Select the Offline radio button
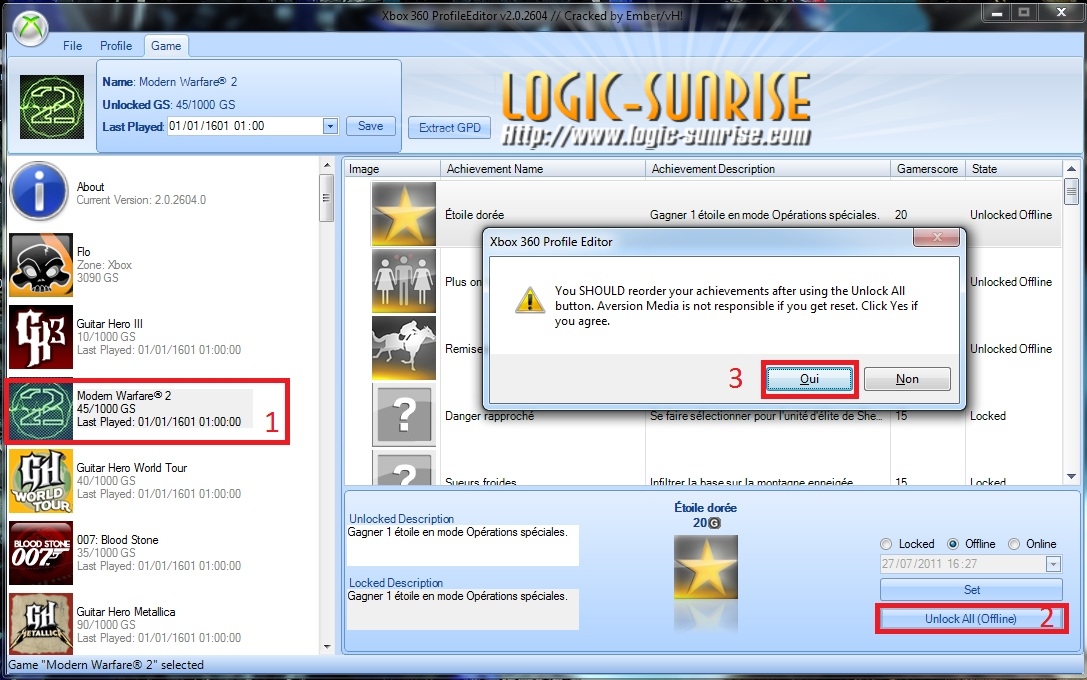 click(x=953, y=544)
